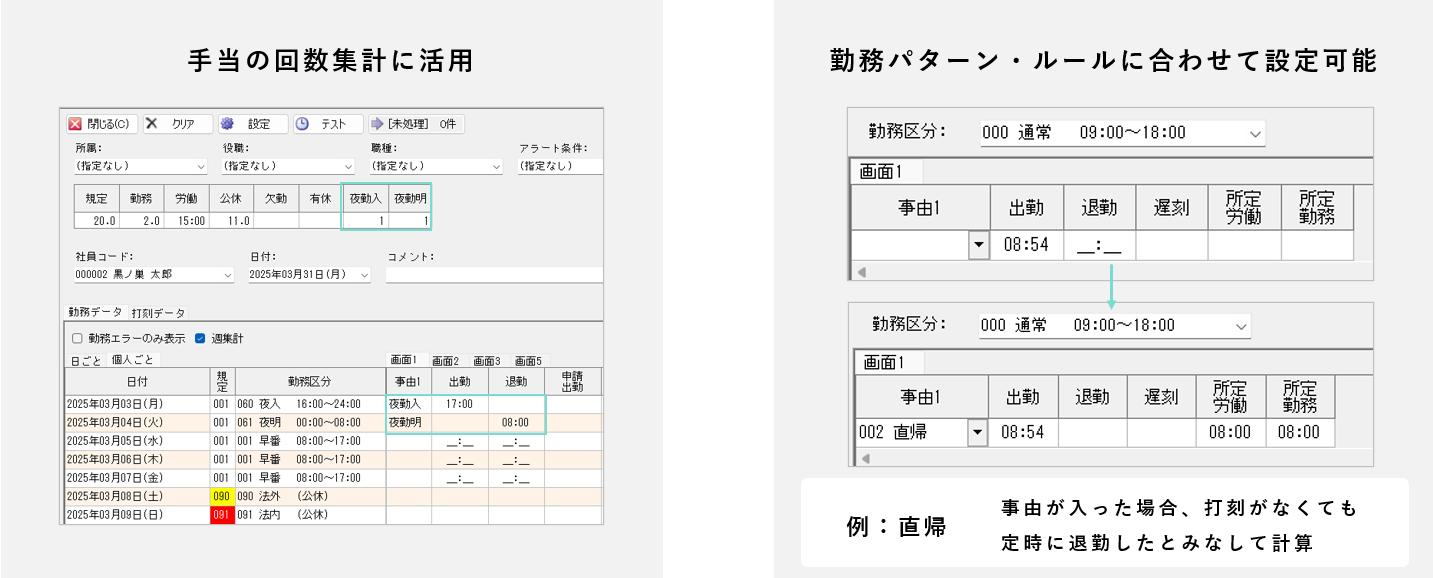Click 夜勤入 cell in 事由1 column

[409, 404]
